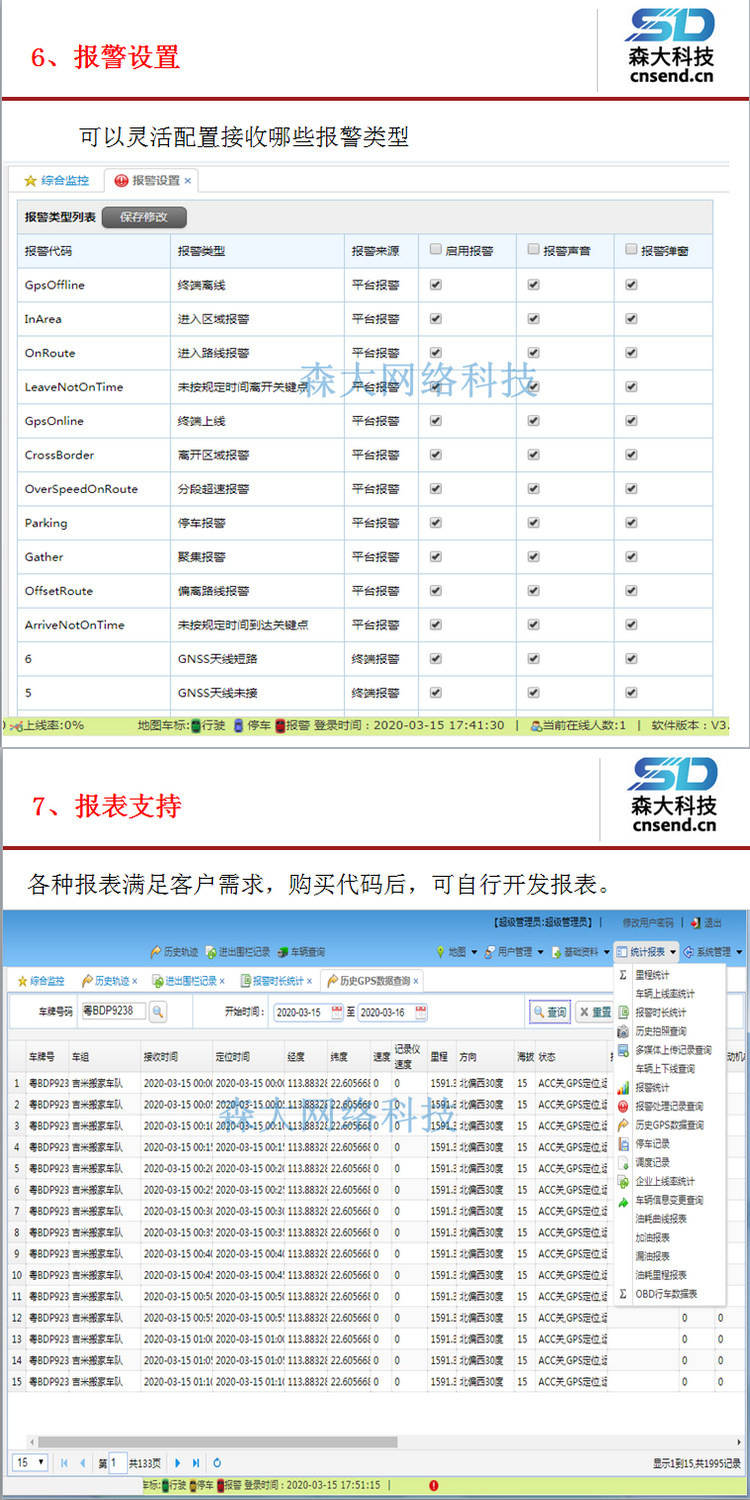Click the 进出围栏记录 toolbar shortcut
Screen dimensions: 750x1500
tap(237, 952)
